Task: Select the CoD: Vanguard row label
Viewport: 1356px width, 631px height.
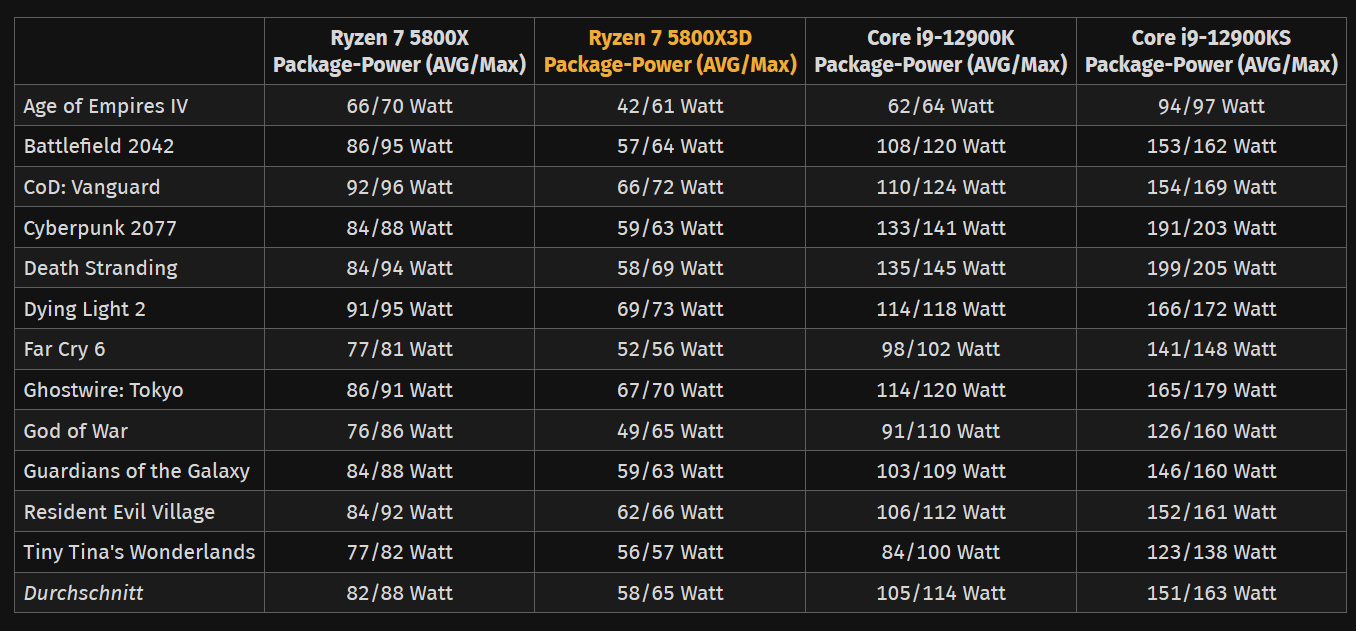Action: pyautogui.click(x=92, y=187)
